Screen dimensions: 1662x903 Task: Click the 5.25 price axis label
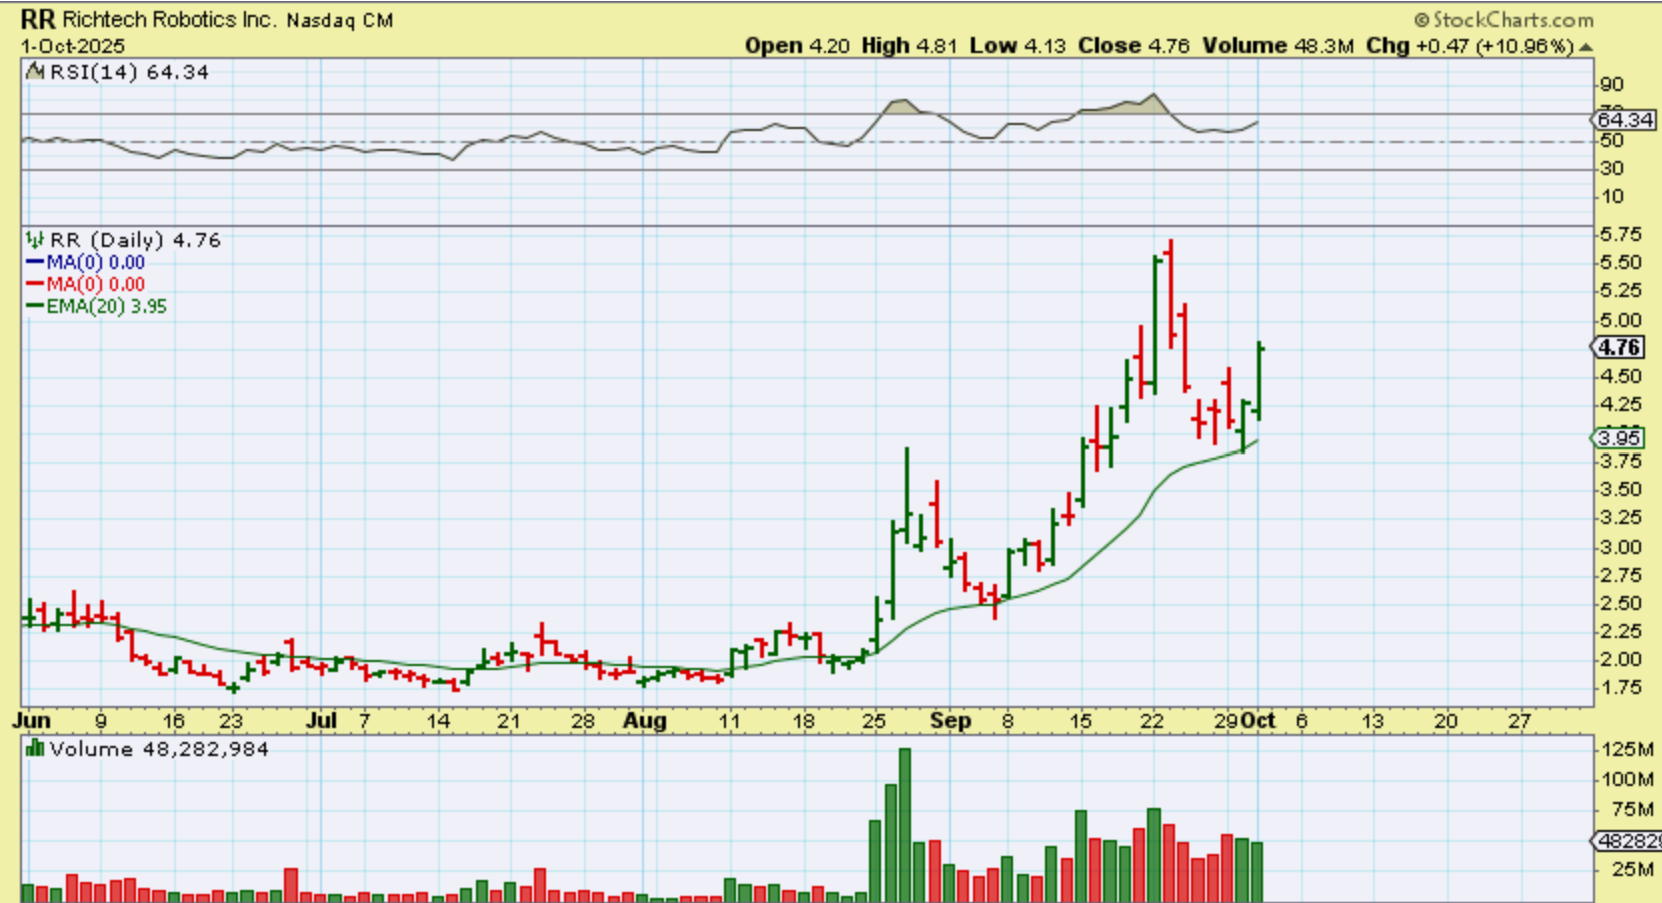1620,291
